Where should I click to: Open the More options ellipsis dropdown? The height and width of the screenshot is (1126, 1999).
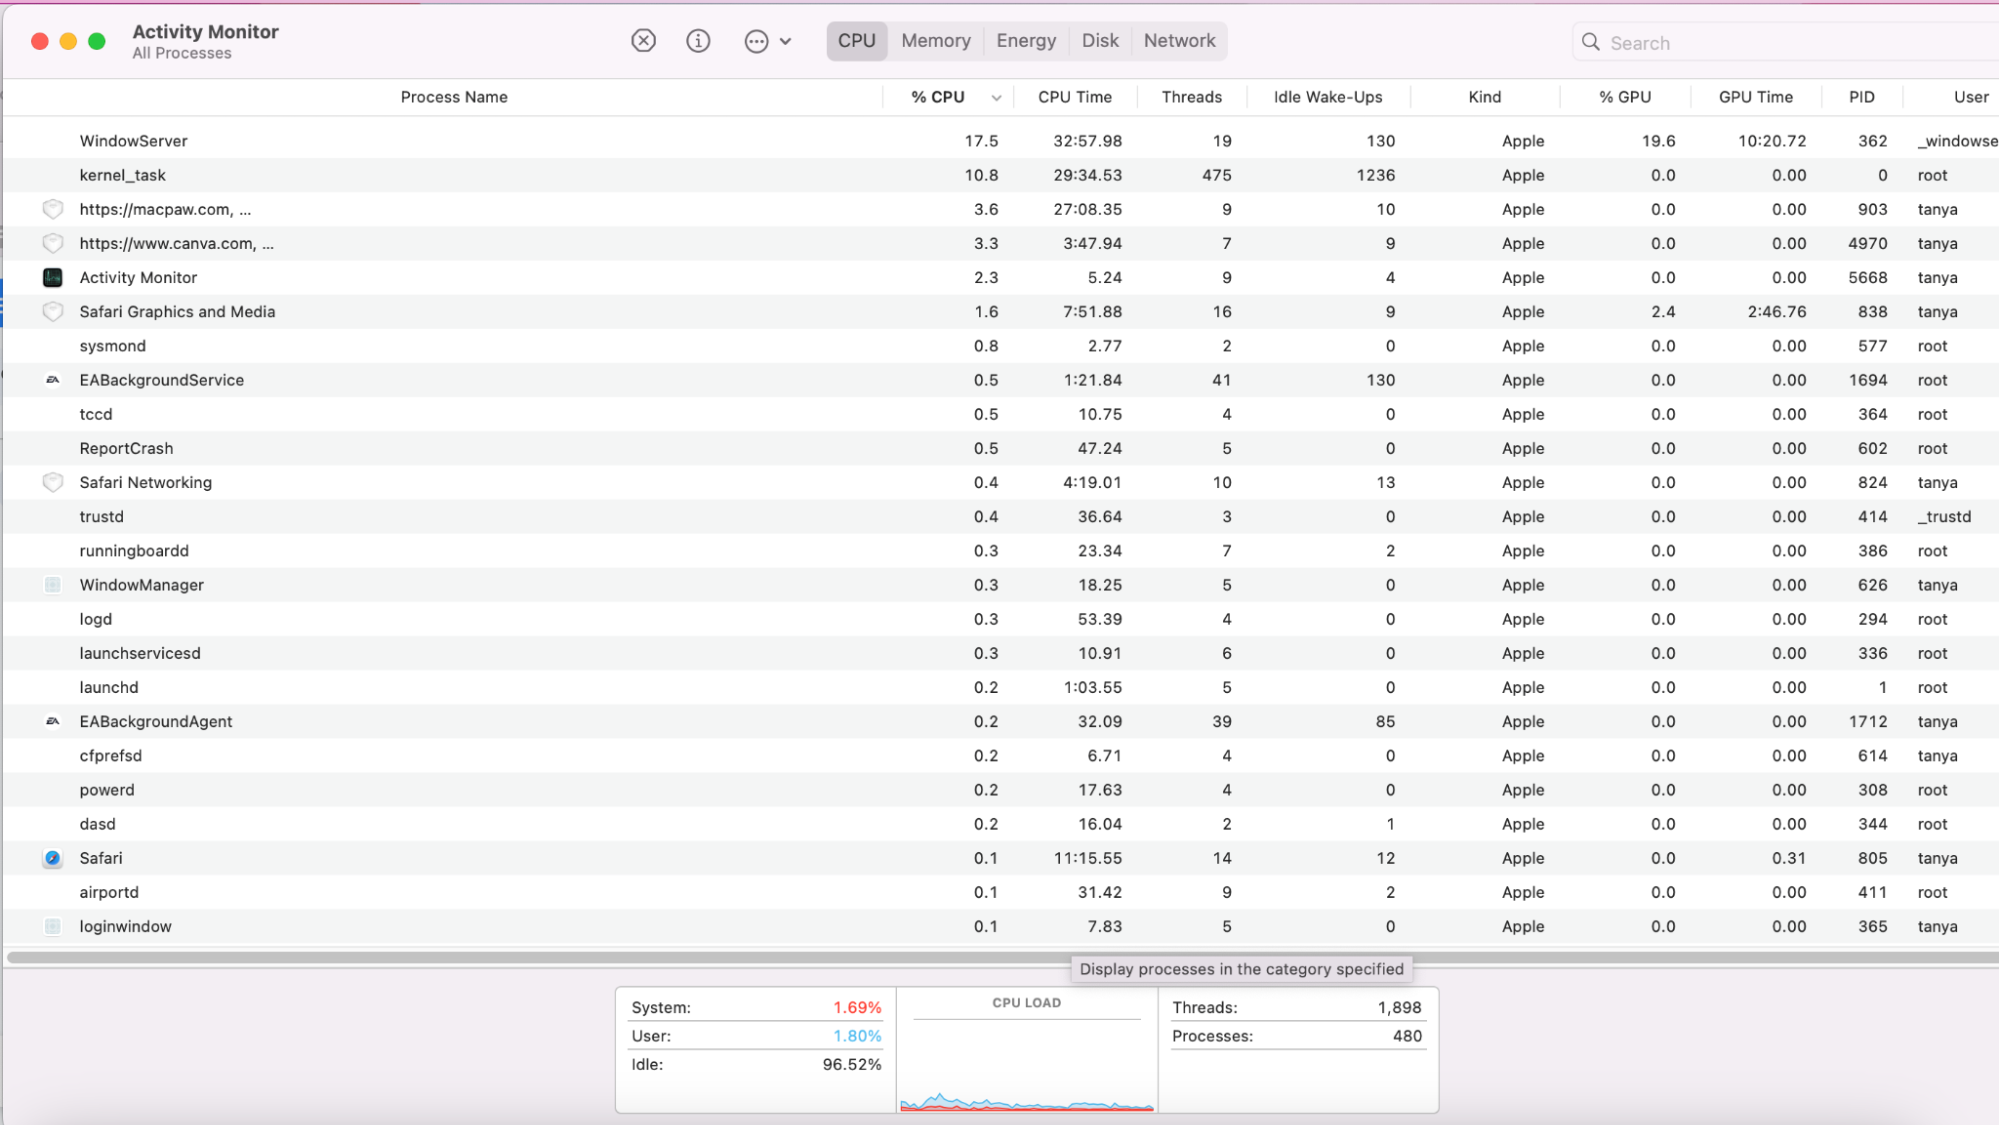pyautogui.click(x=757, y=41)
